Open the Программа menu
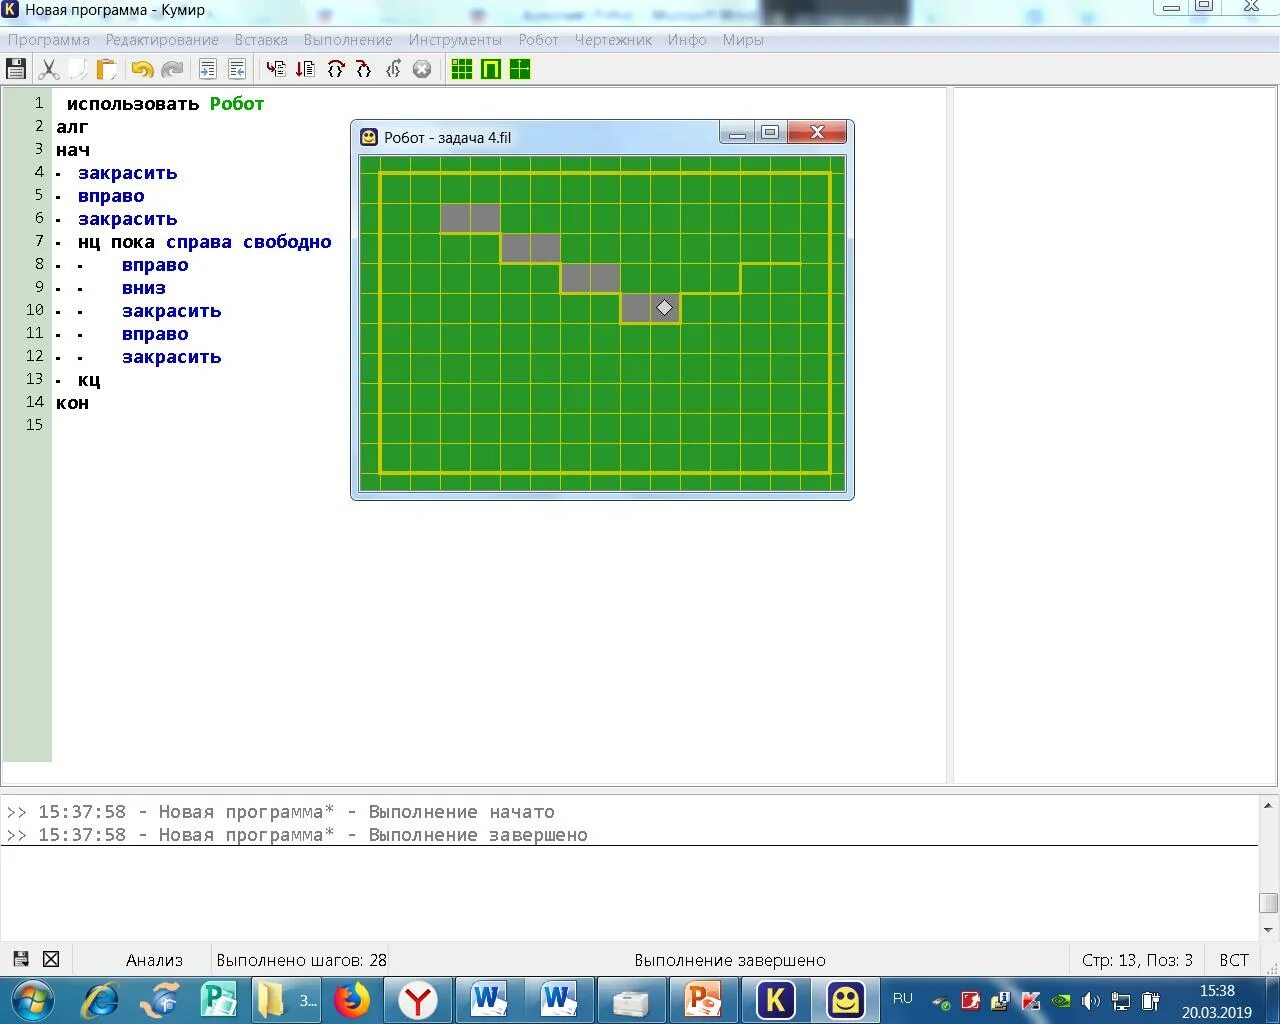The image size is (1280, 1024). point(49,40)
